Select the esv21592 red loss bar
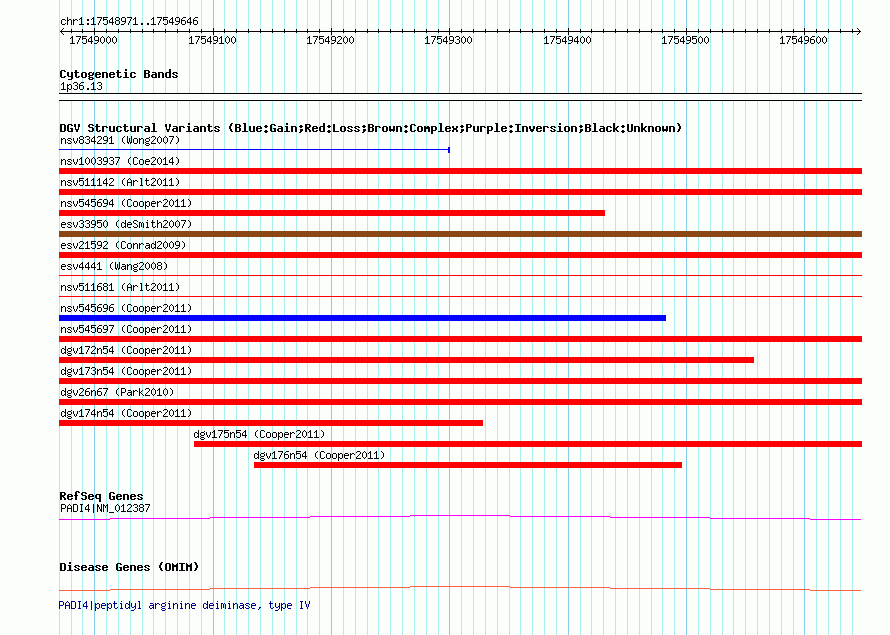The width and height of the screenshot is (890, 635). pyautogui.click(x=460, y=255)
